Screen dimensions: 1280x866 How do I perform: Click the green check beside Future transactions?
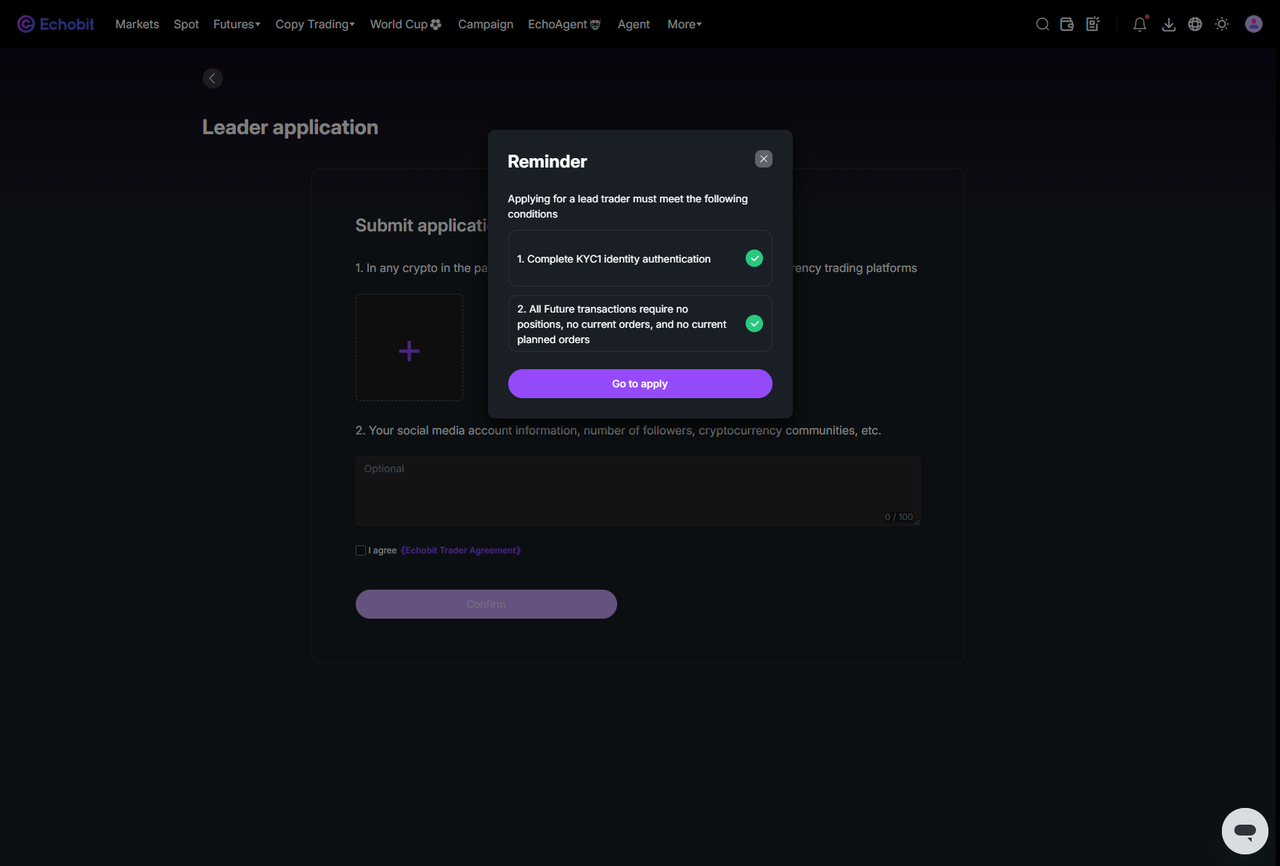pyautogui.click(x=754, y=324)
